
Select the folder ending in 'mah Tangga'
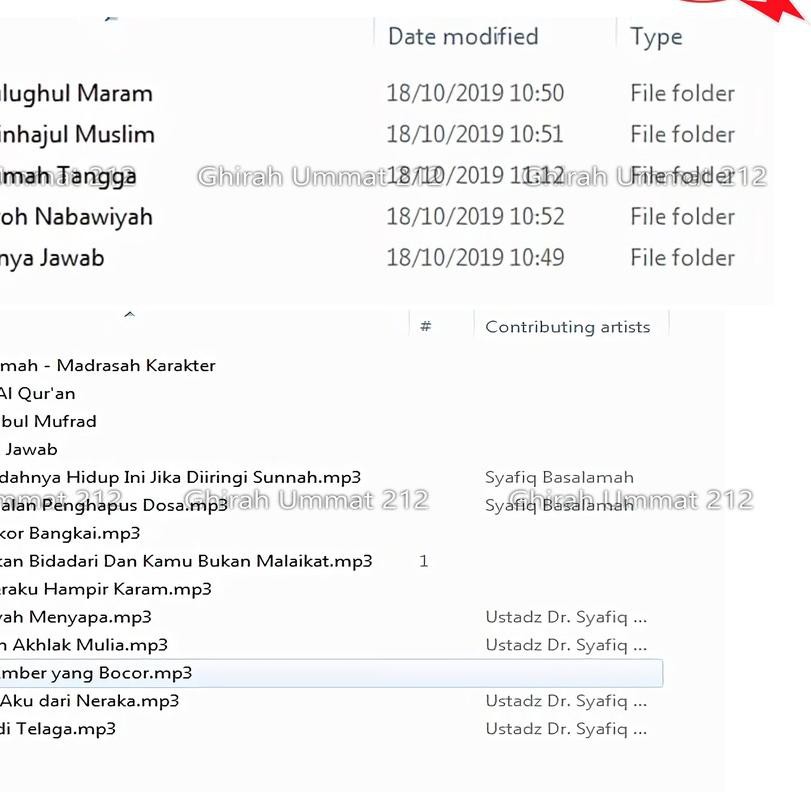click(68, 176)
